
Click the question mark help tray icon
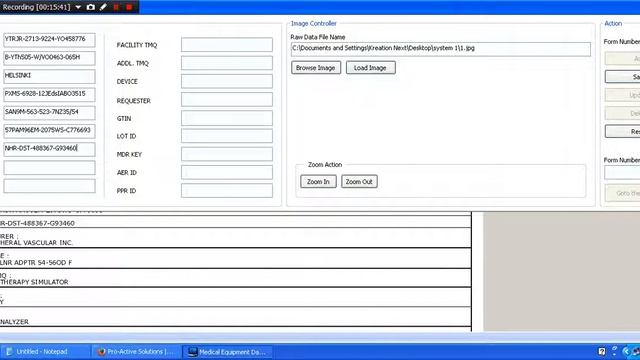602,351
